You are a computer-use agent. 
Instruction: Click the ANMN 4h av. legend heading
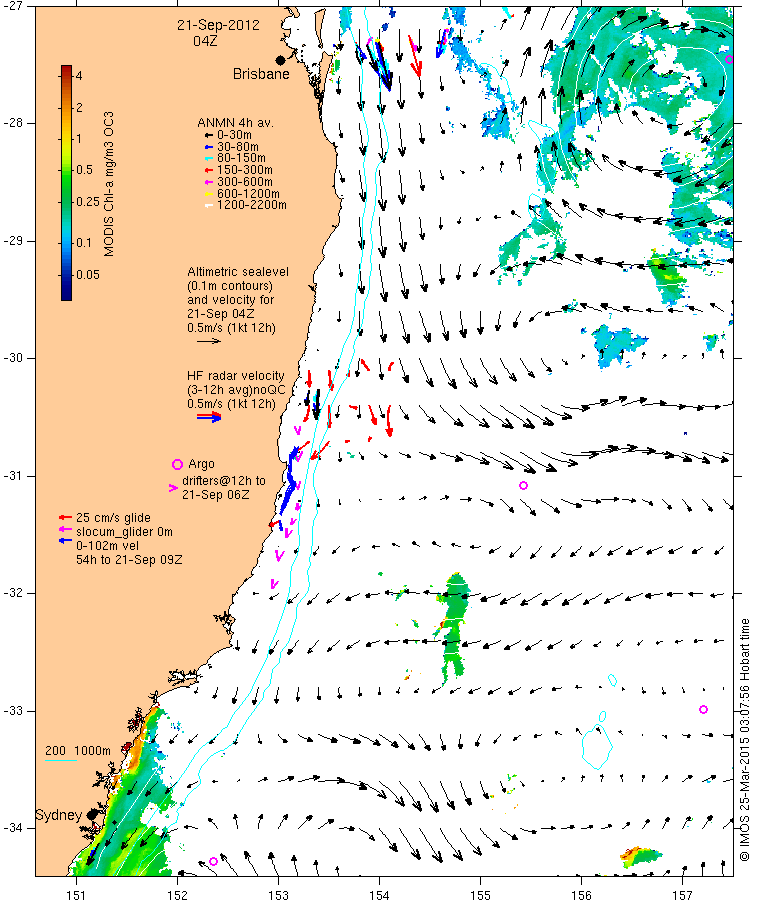coord(235,123)
